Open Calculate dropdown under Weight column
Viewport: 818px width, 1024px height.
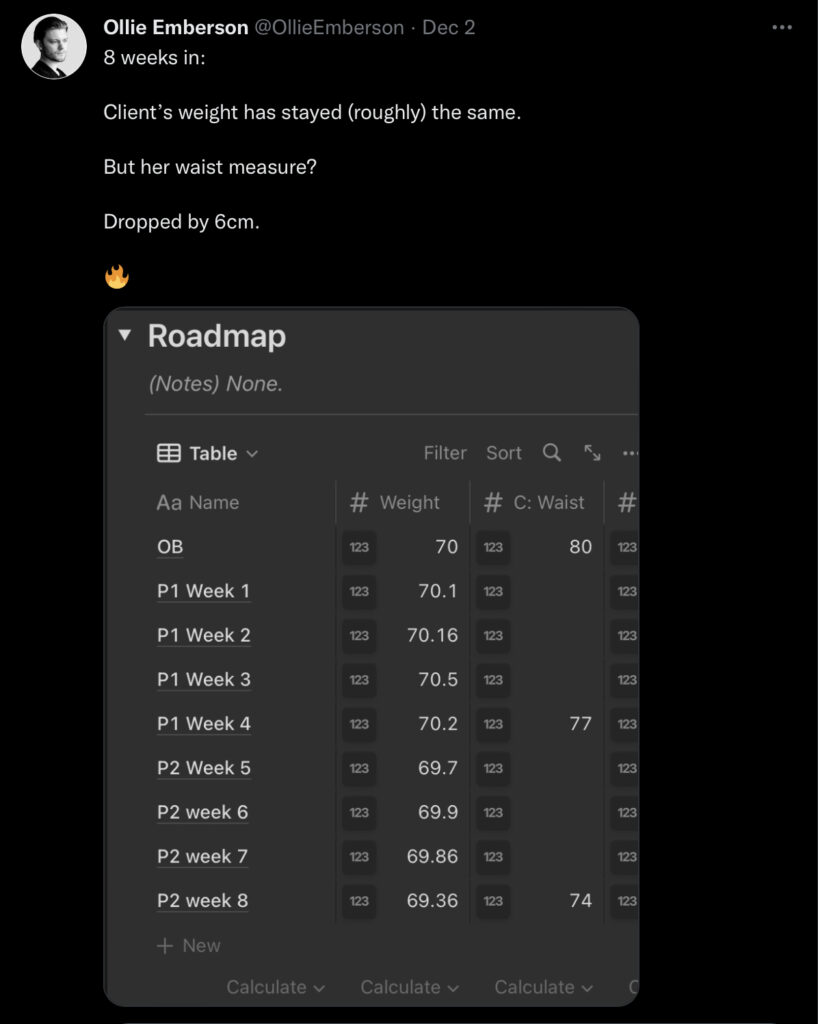pos(409,987)
